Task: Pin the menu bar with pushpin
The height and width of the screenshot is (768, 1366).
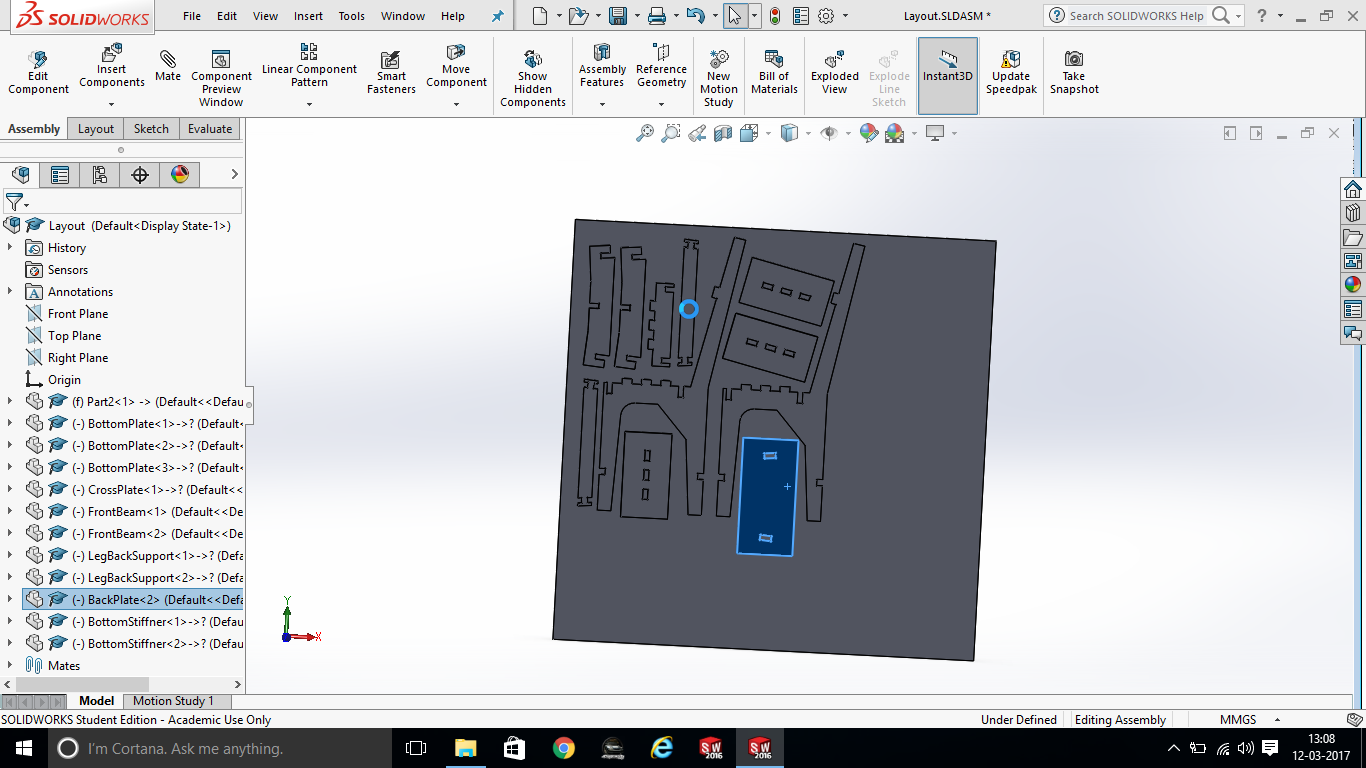Action: coord(498,16)
